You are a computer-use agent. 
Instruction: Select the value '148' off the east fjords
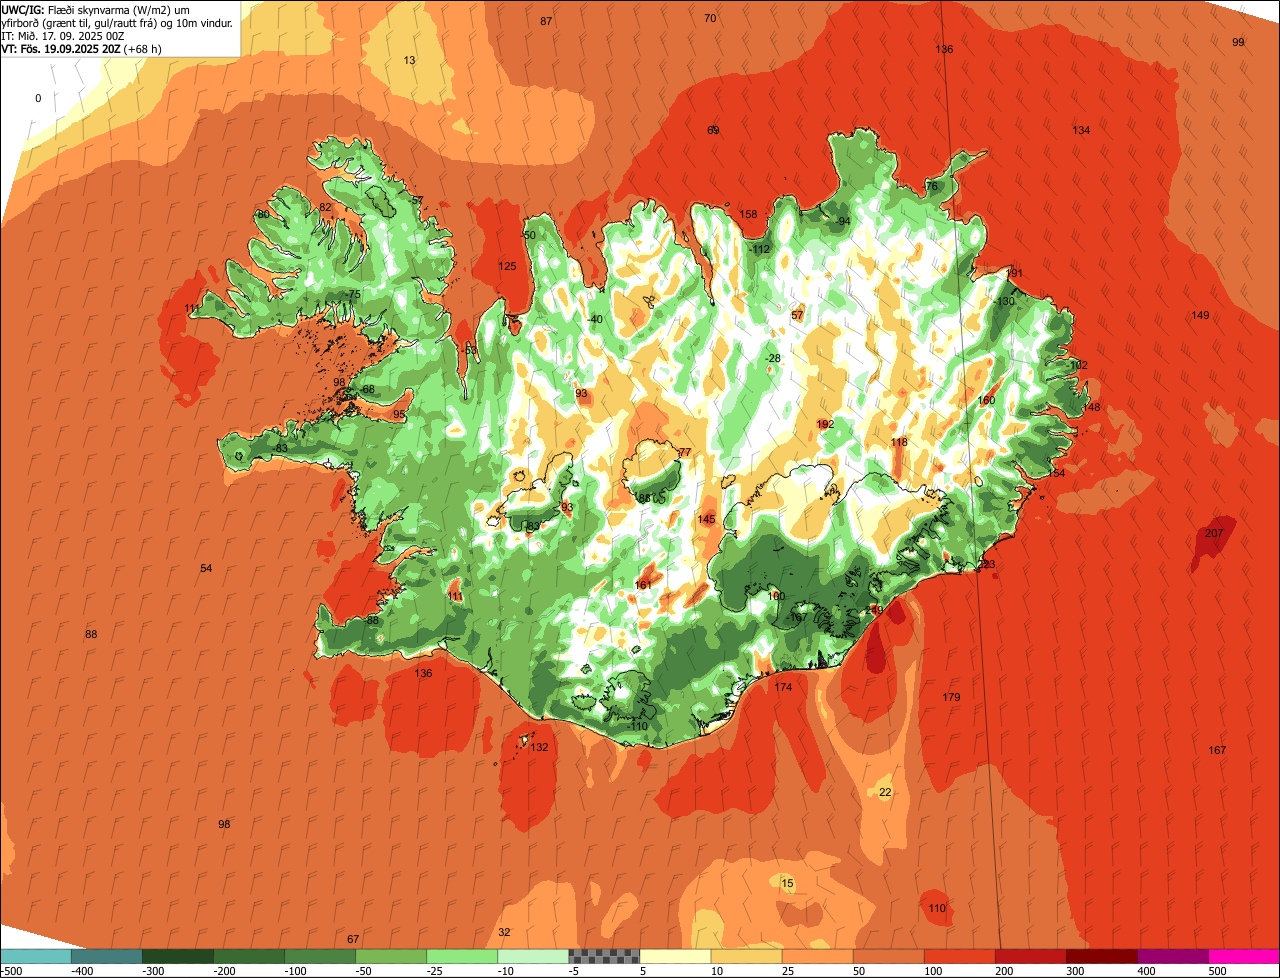pos(1091,407)
